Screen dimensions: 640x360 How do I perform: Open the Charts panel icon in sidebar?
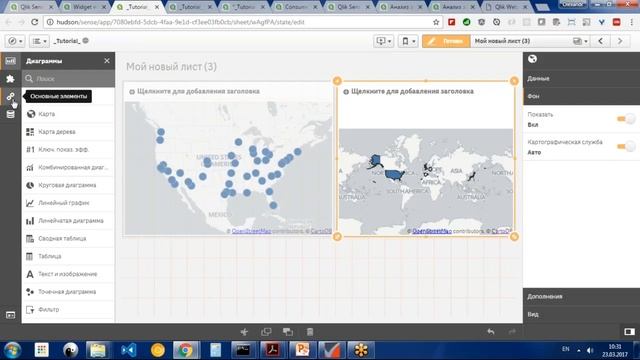(10, 61)
